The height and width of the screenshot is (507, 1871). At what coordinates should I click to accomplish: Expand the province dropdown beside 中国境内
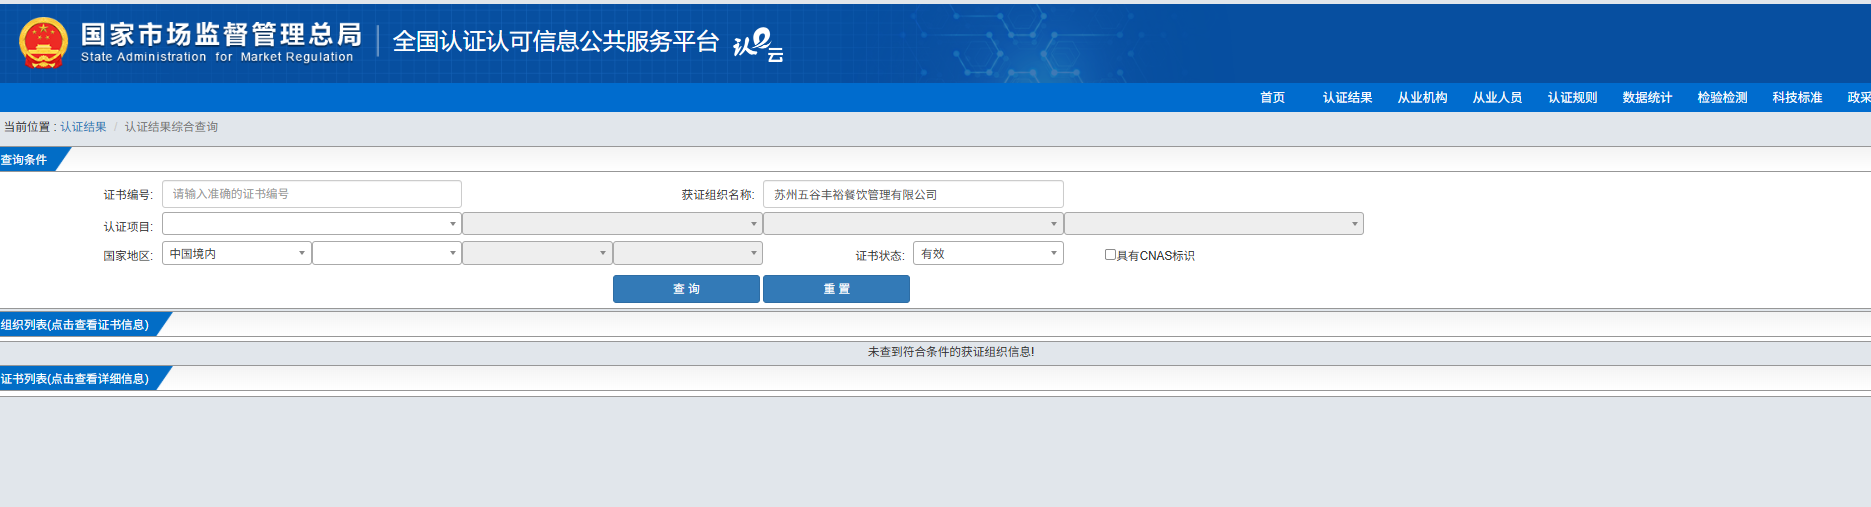[x=387, y=253]
